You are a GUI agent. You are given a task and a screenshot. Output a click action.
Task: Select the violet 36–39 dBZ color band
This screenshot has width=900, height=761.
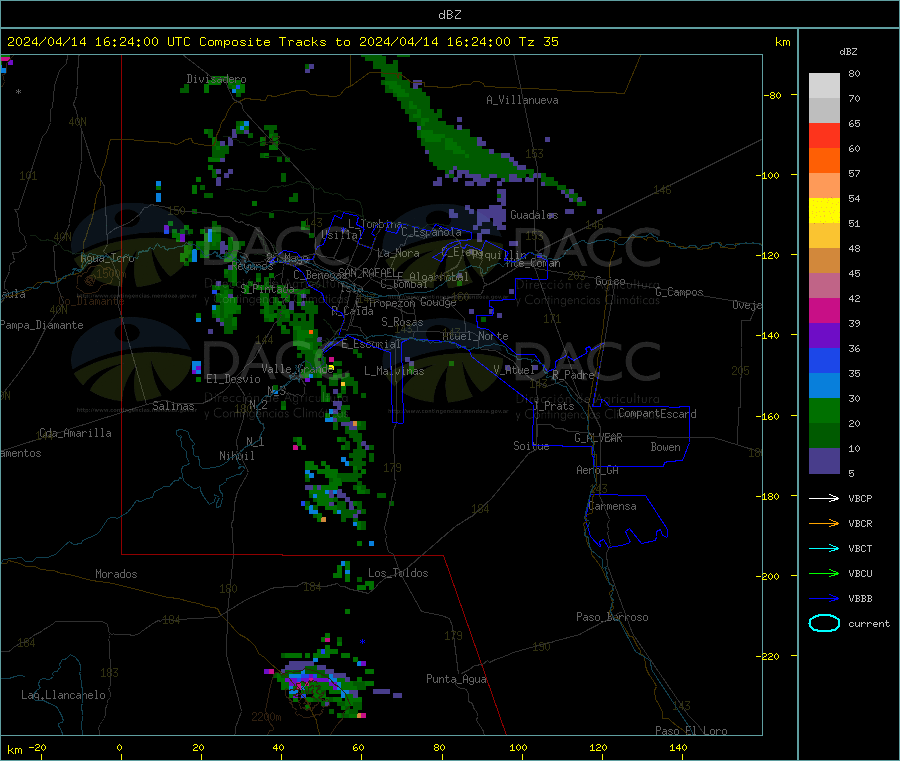tap(824, 336)
